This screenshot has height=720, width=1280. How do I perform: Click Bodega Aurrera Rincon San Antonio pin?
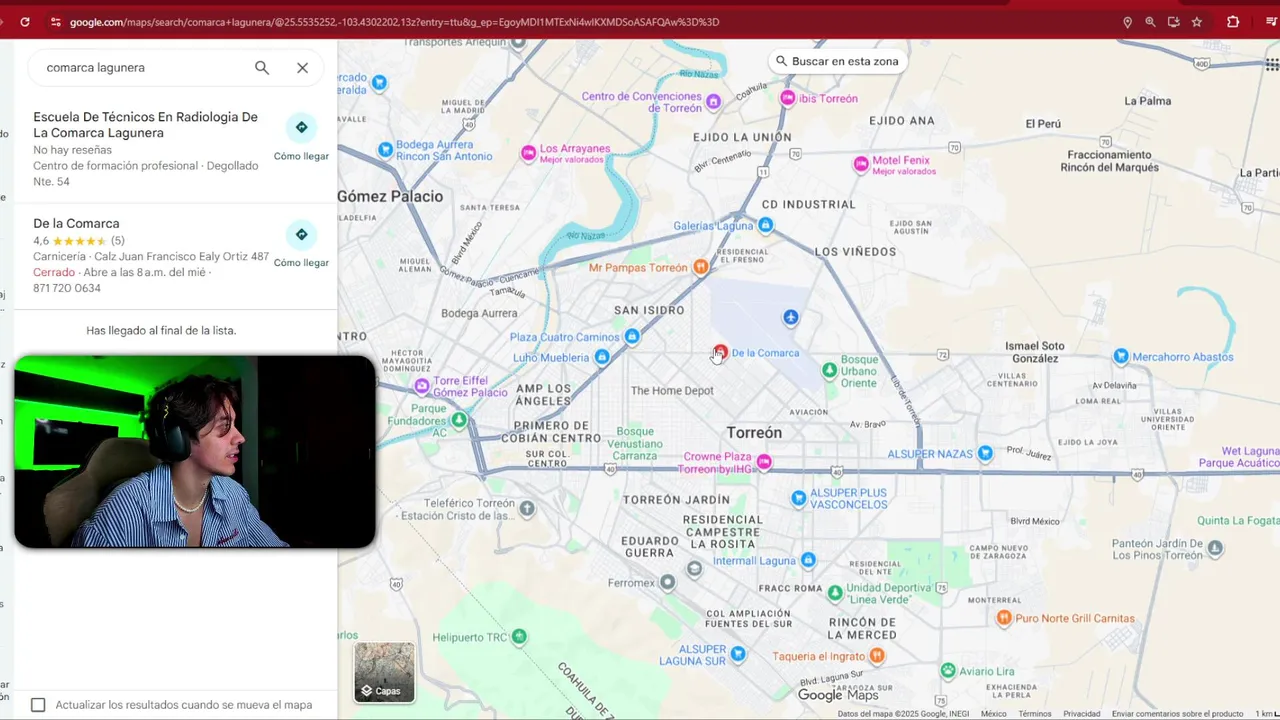pos(385,150)
